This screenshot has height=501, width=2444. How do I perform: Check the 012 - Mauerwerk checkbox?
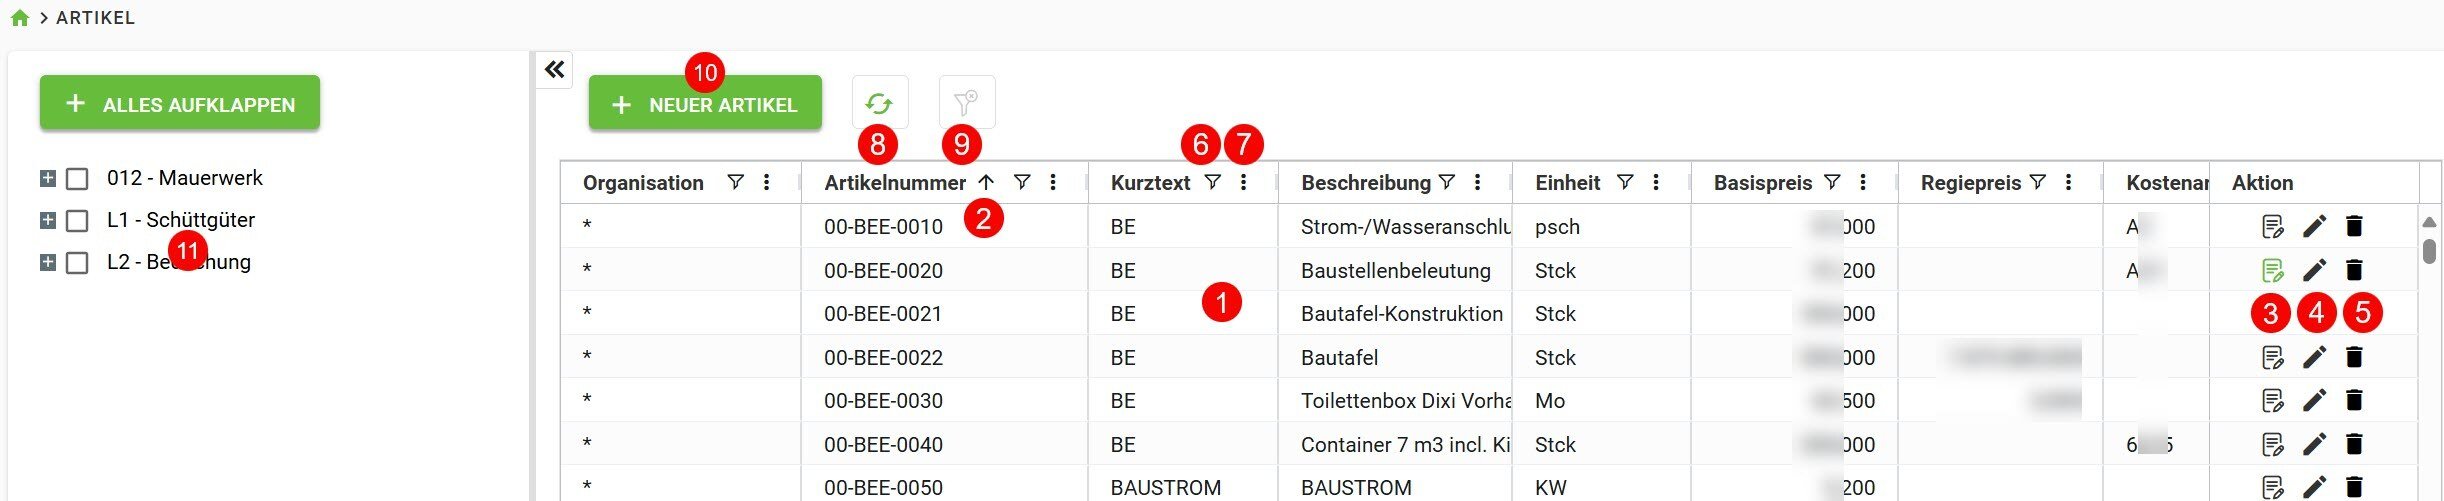77,179
